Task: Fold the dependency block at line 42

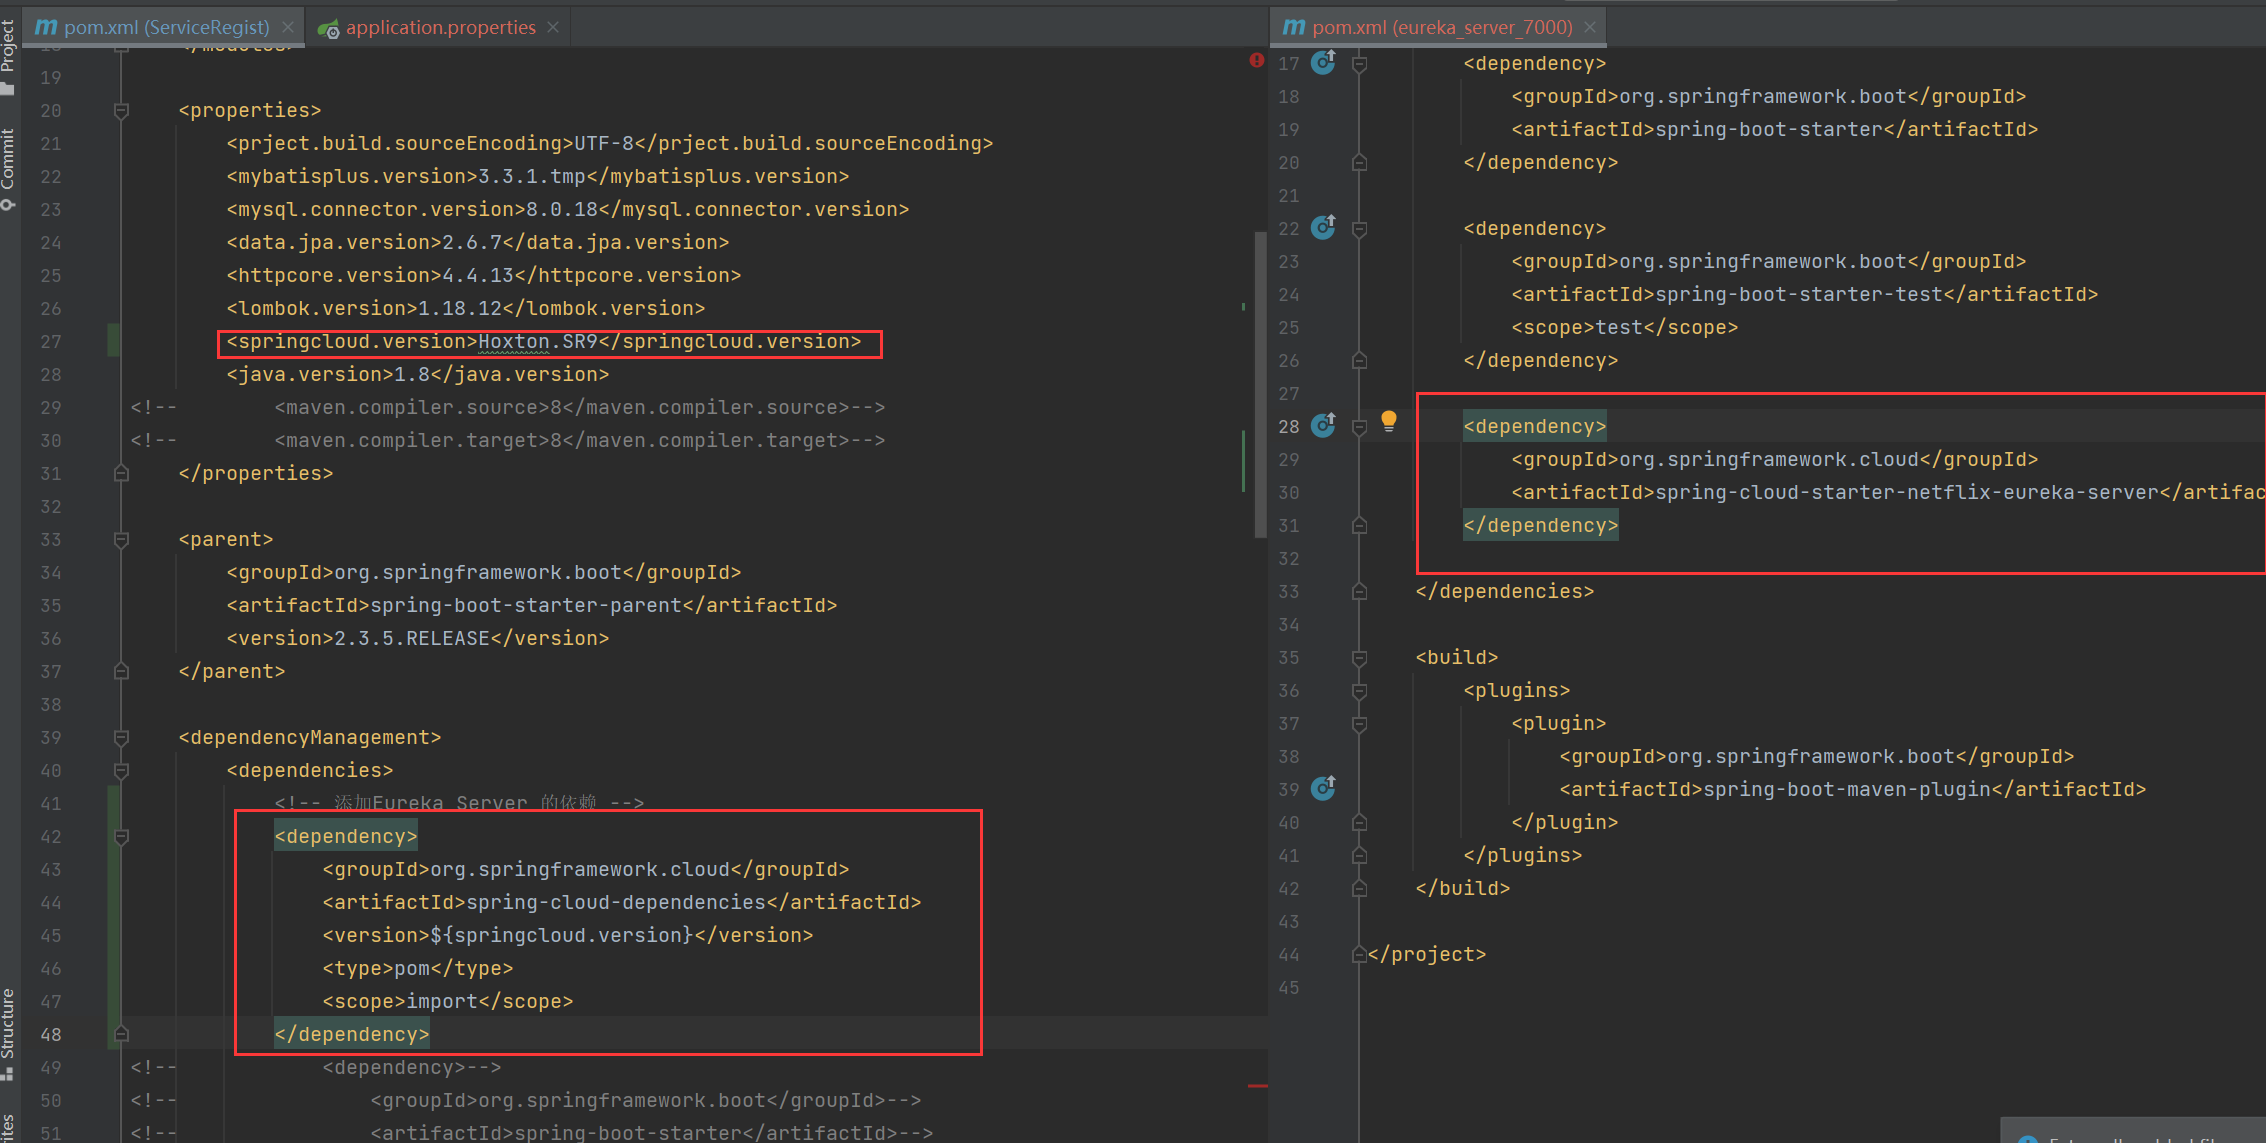Action: pos(121,836)
